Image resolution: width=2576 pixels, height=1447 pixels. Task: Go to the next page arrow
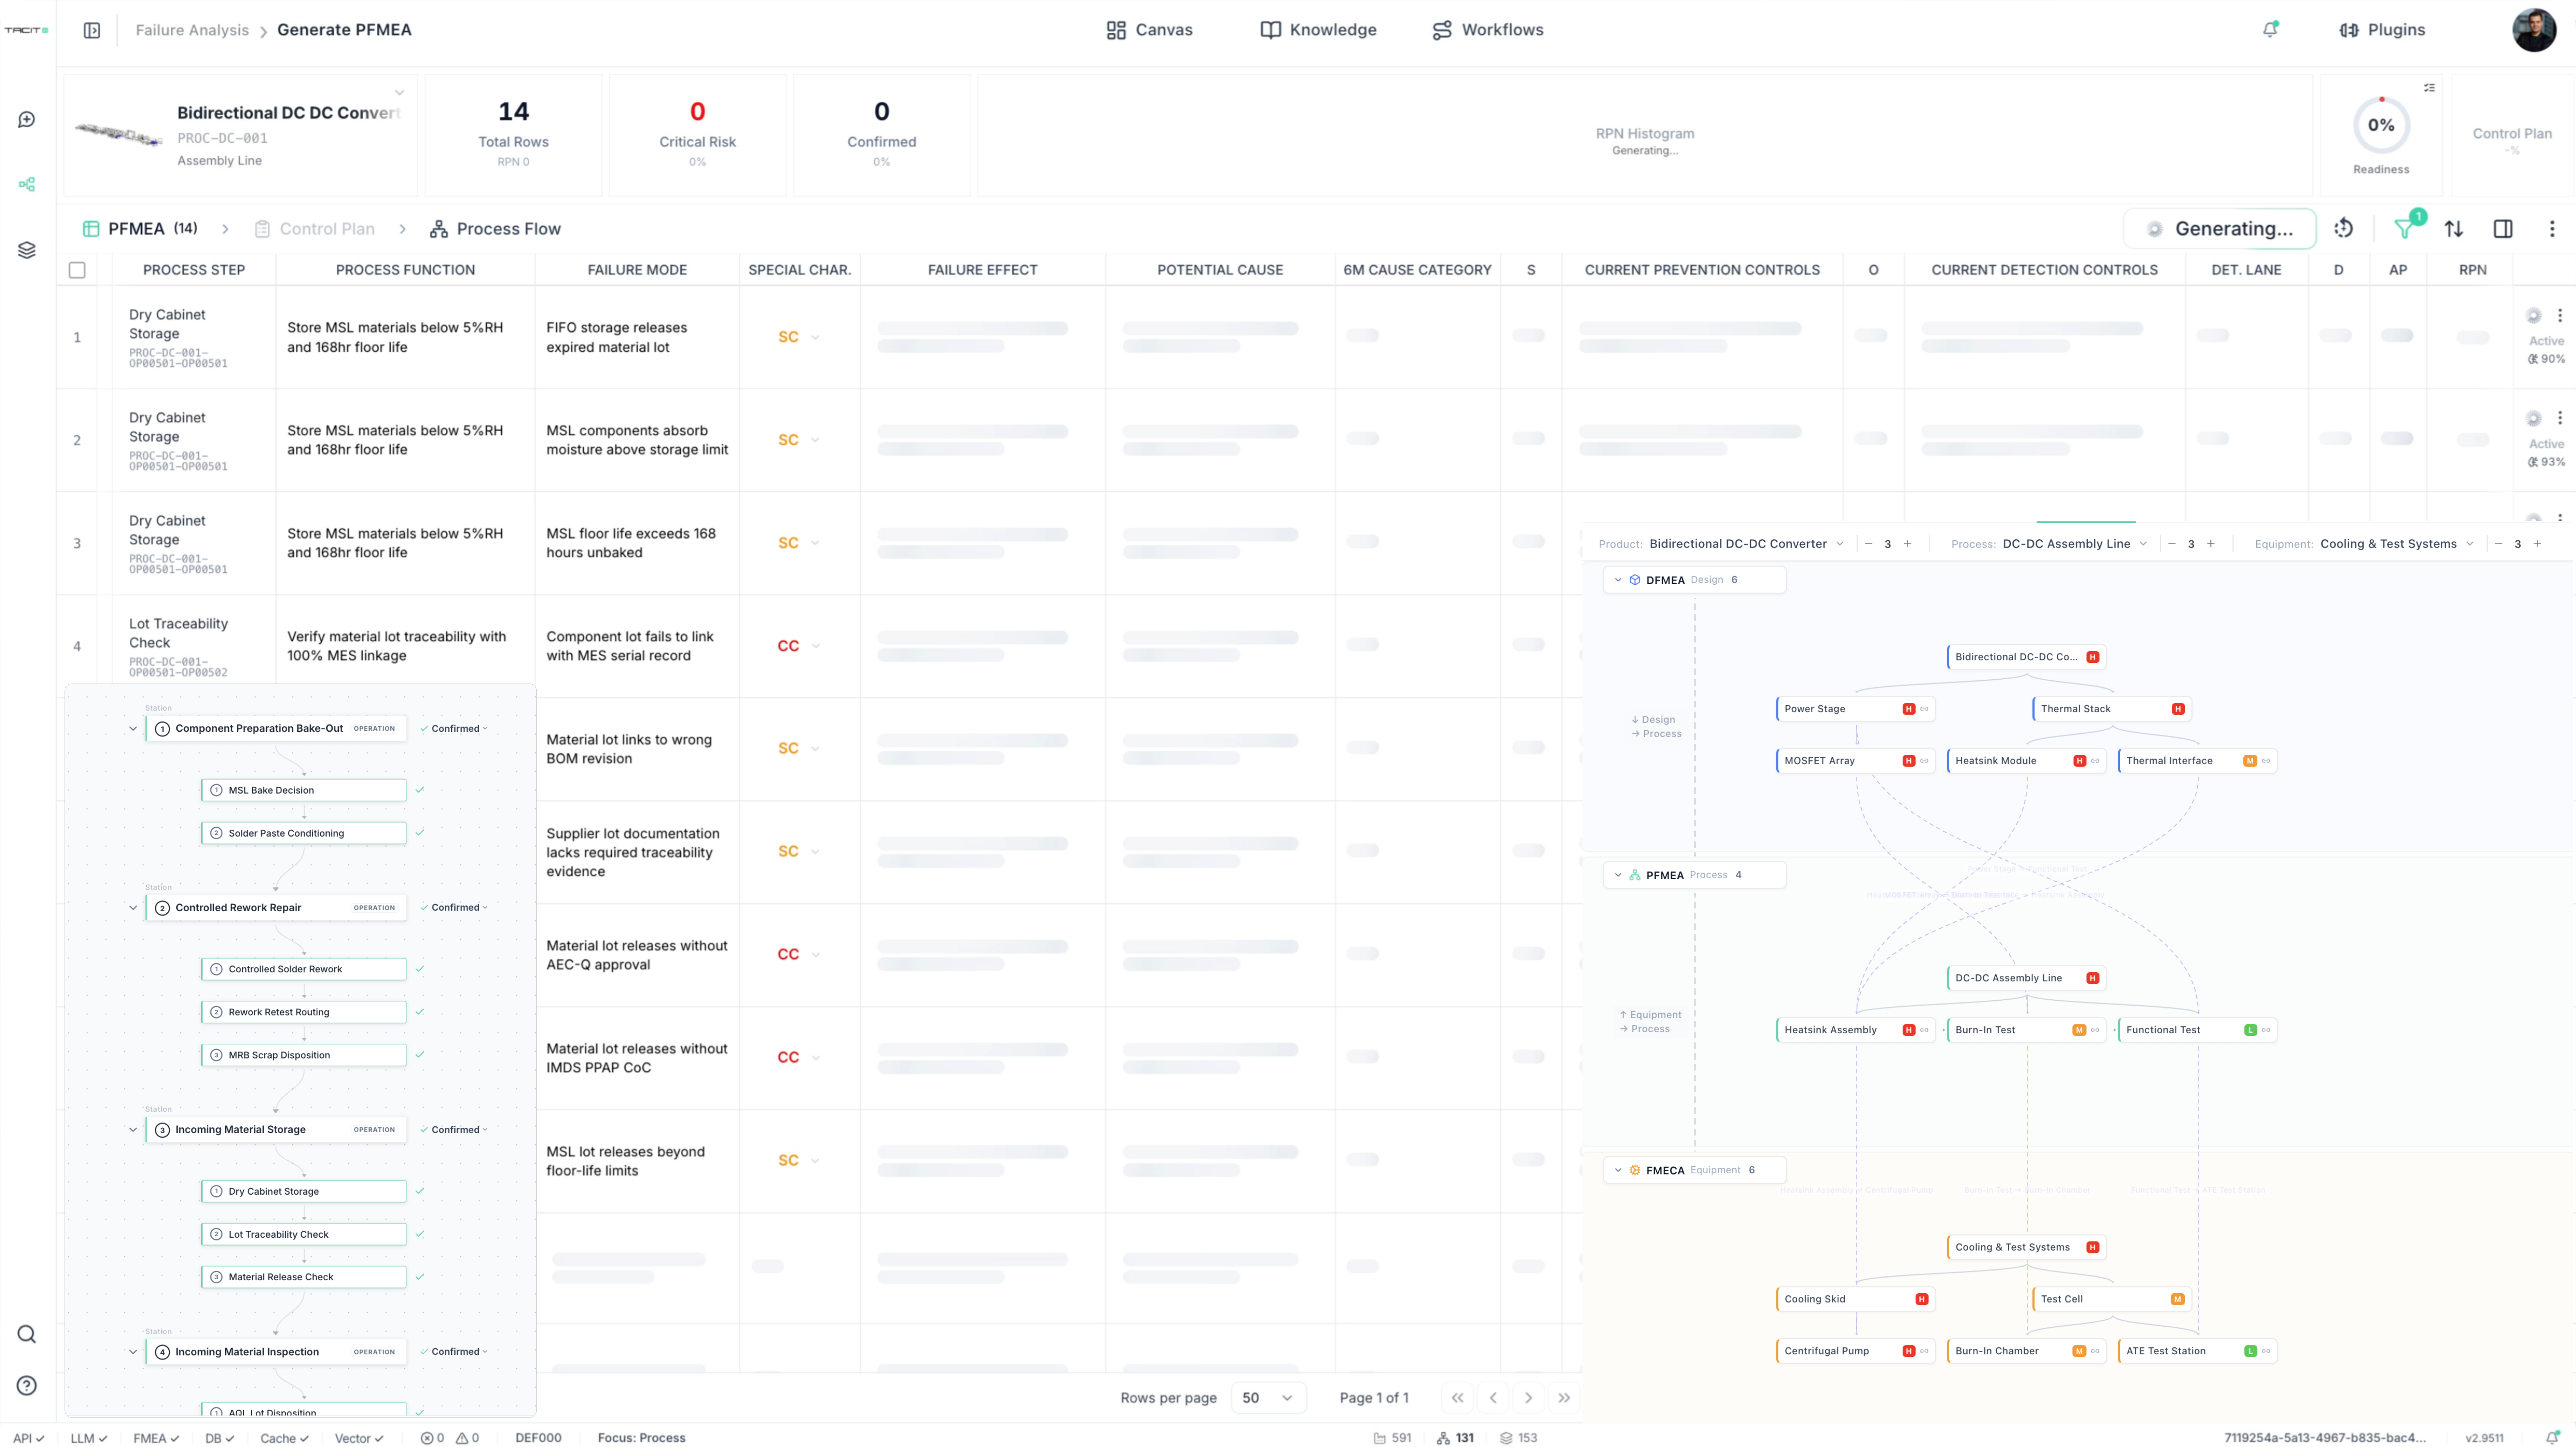(x=1528, y=1398)
